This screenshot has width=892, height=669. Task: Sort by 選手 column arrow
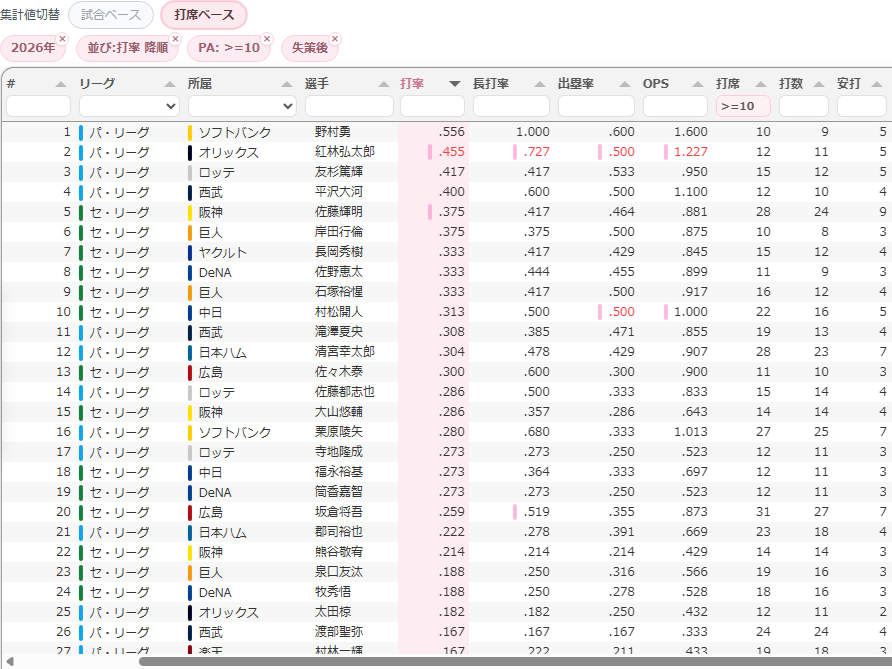click(x=384, y=84)
